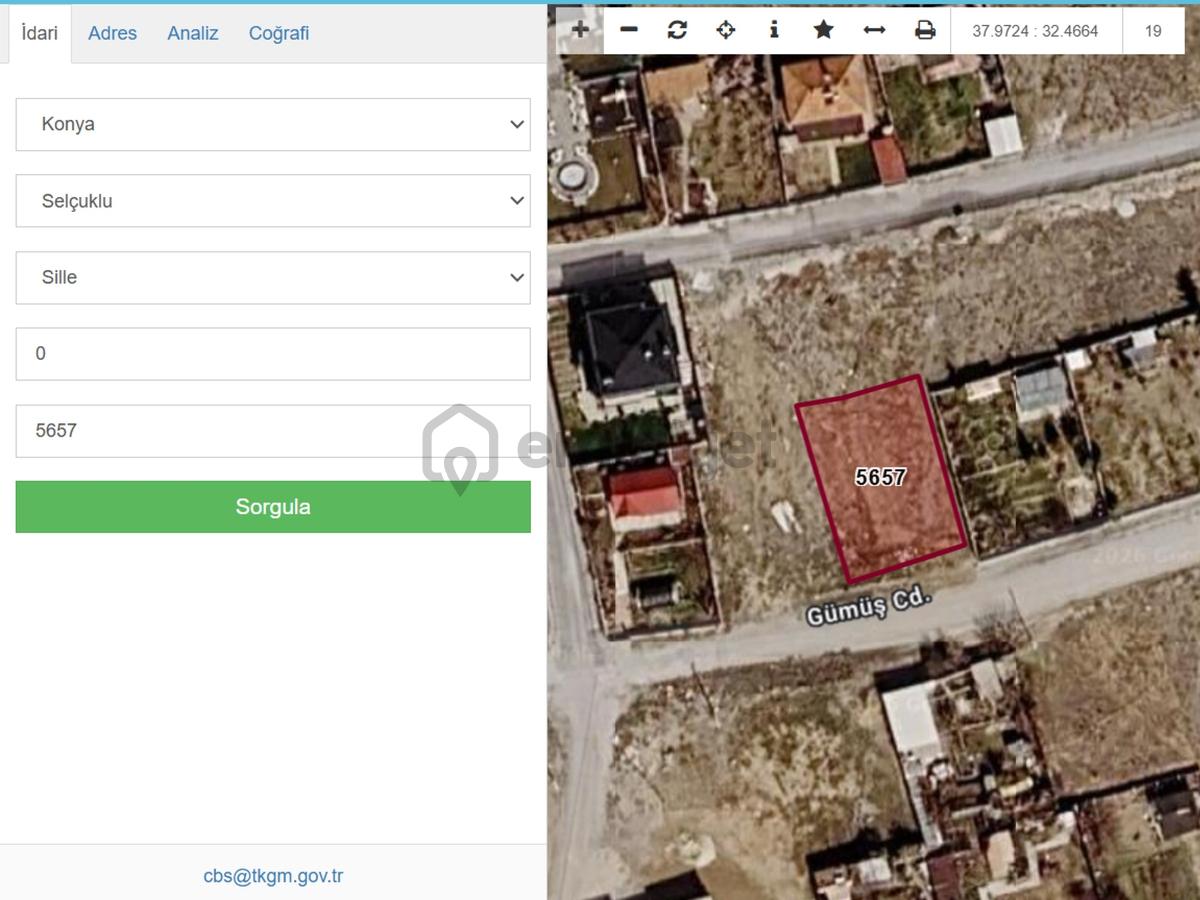Screen dimensions: 1200x900
Task: Click the refresh map icon
Action: (677, 30)
